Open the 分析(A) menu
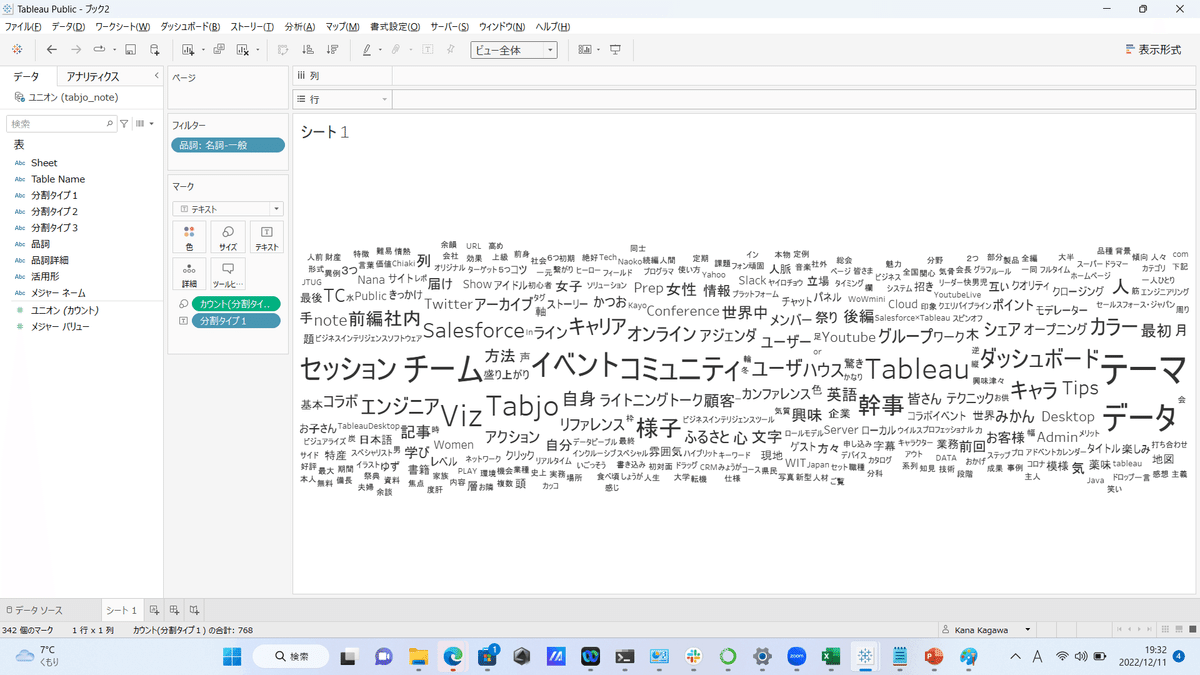The width and height of the screenshot is (1200, 675). point(299,26)
